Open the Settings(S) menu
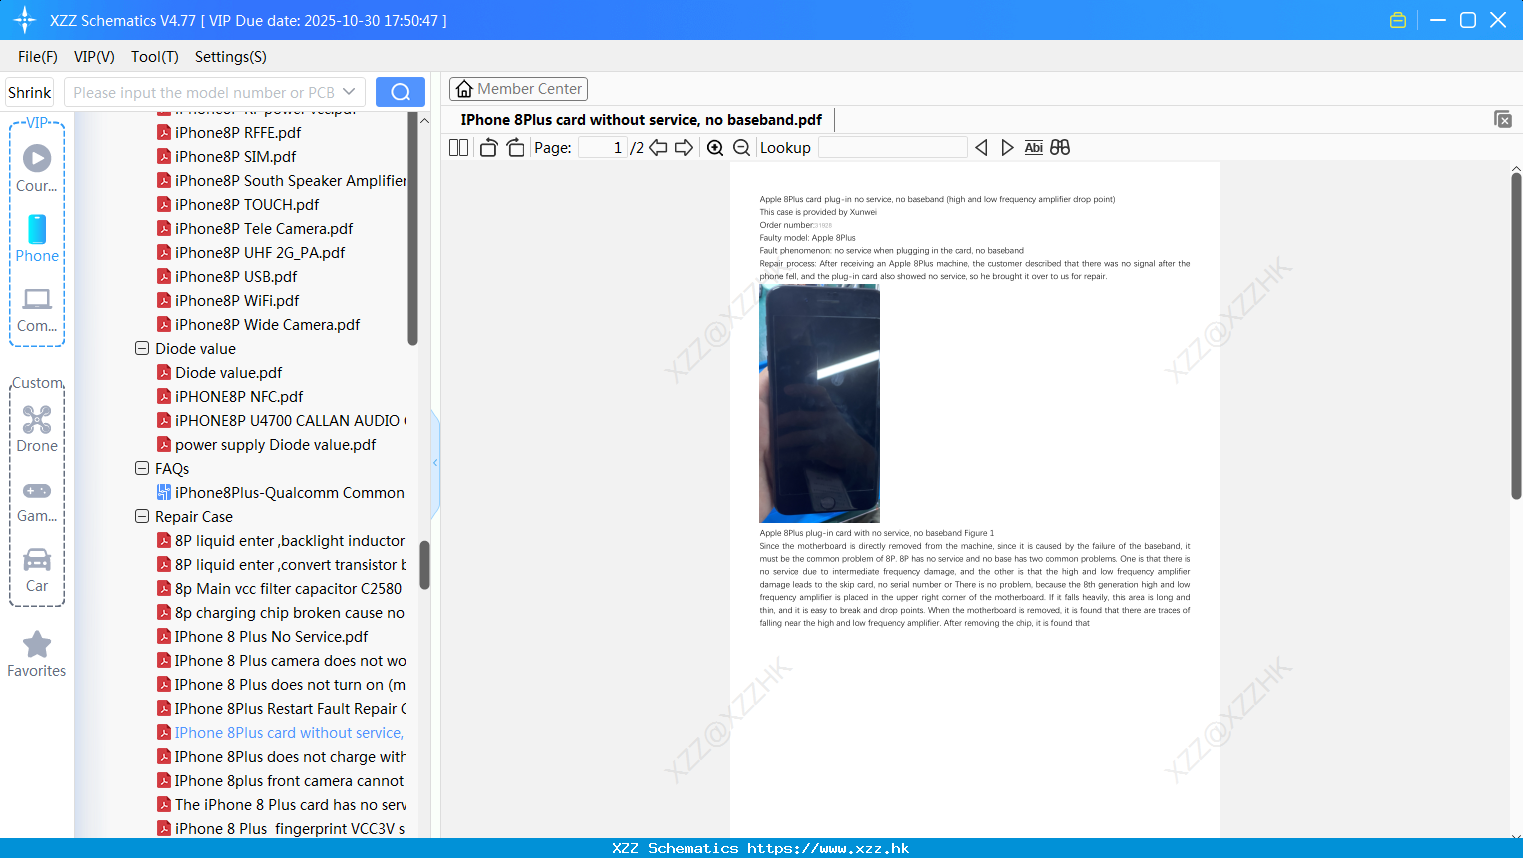Screen dimensions: 1523x858 tap(231, 57)
